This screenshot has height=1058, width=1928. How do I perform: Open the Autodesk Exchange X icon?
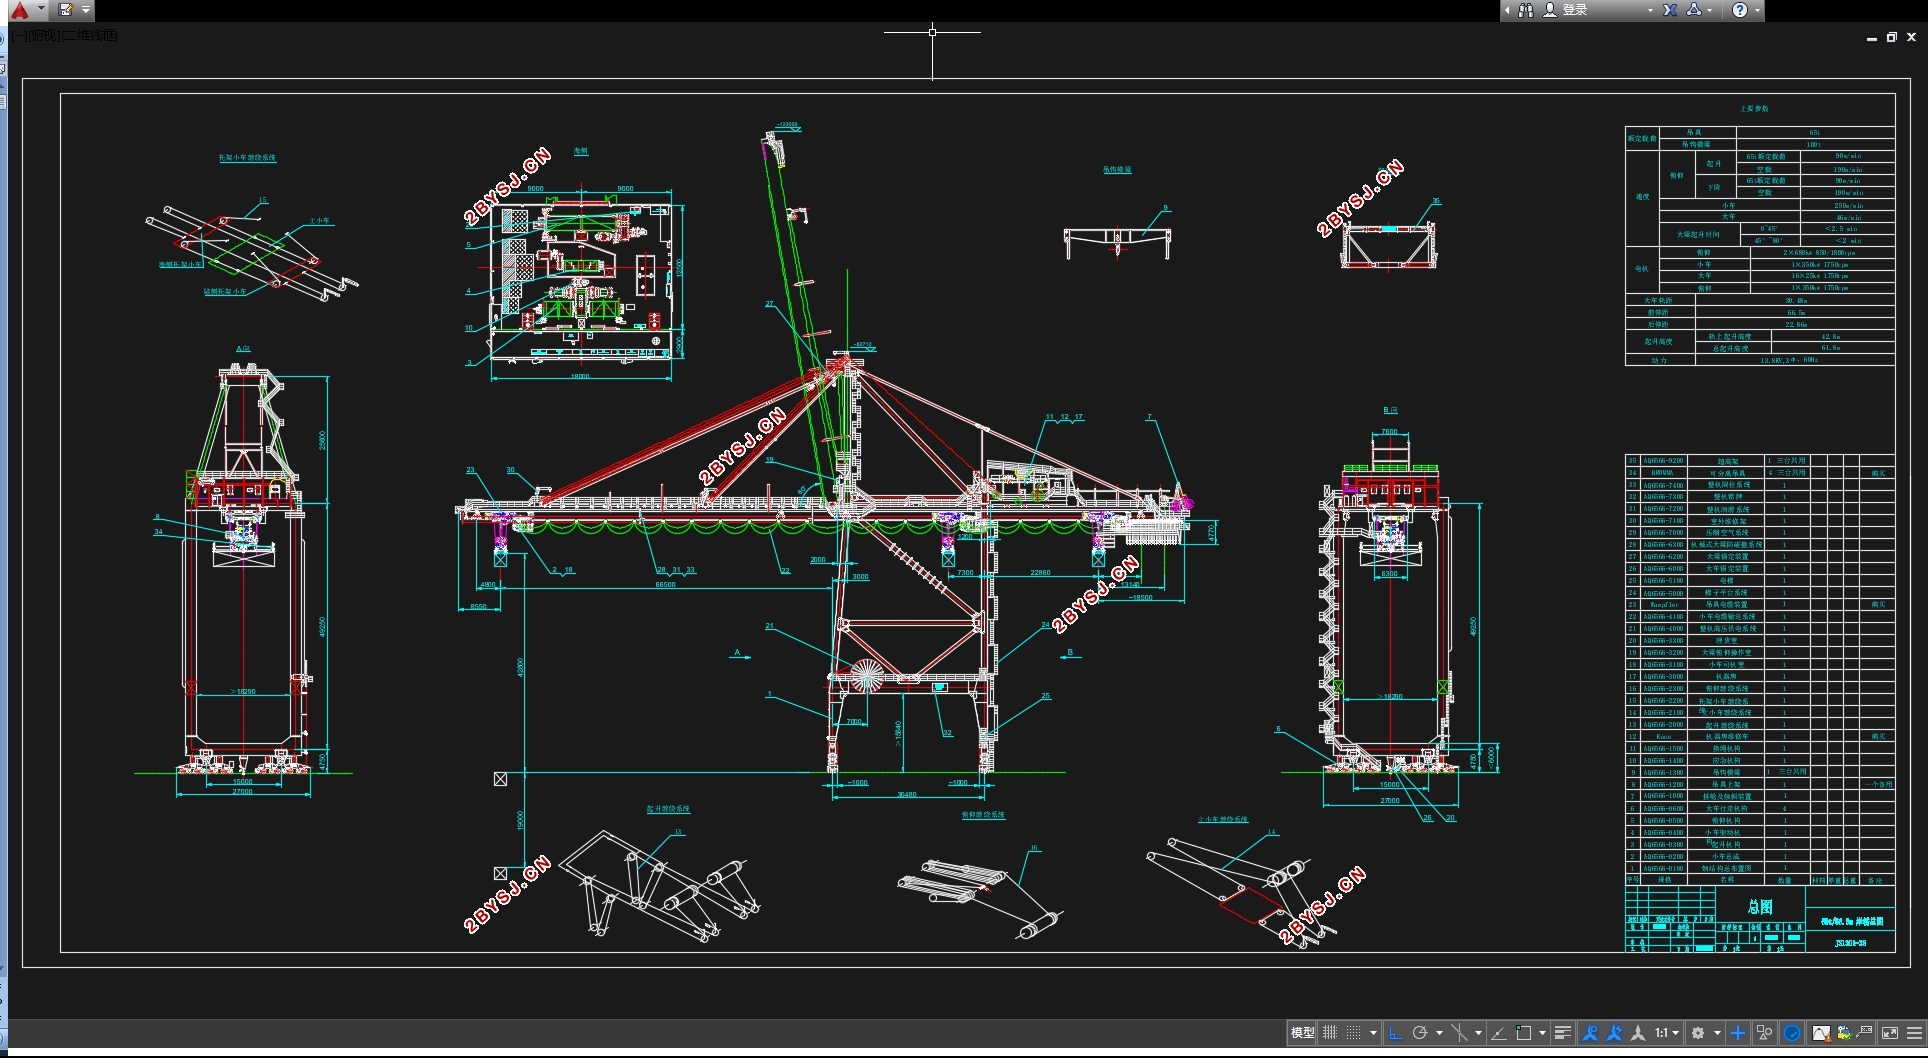pyautogui.click(x=1670, y=10)
